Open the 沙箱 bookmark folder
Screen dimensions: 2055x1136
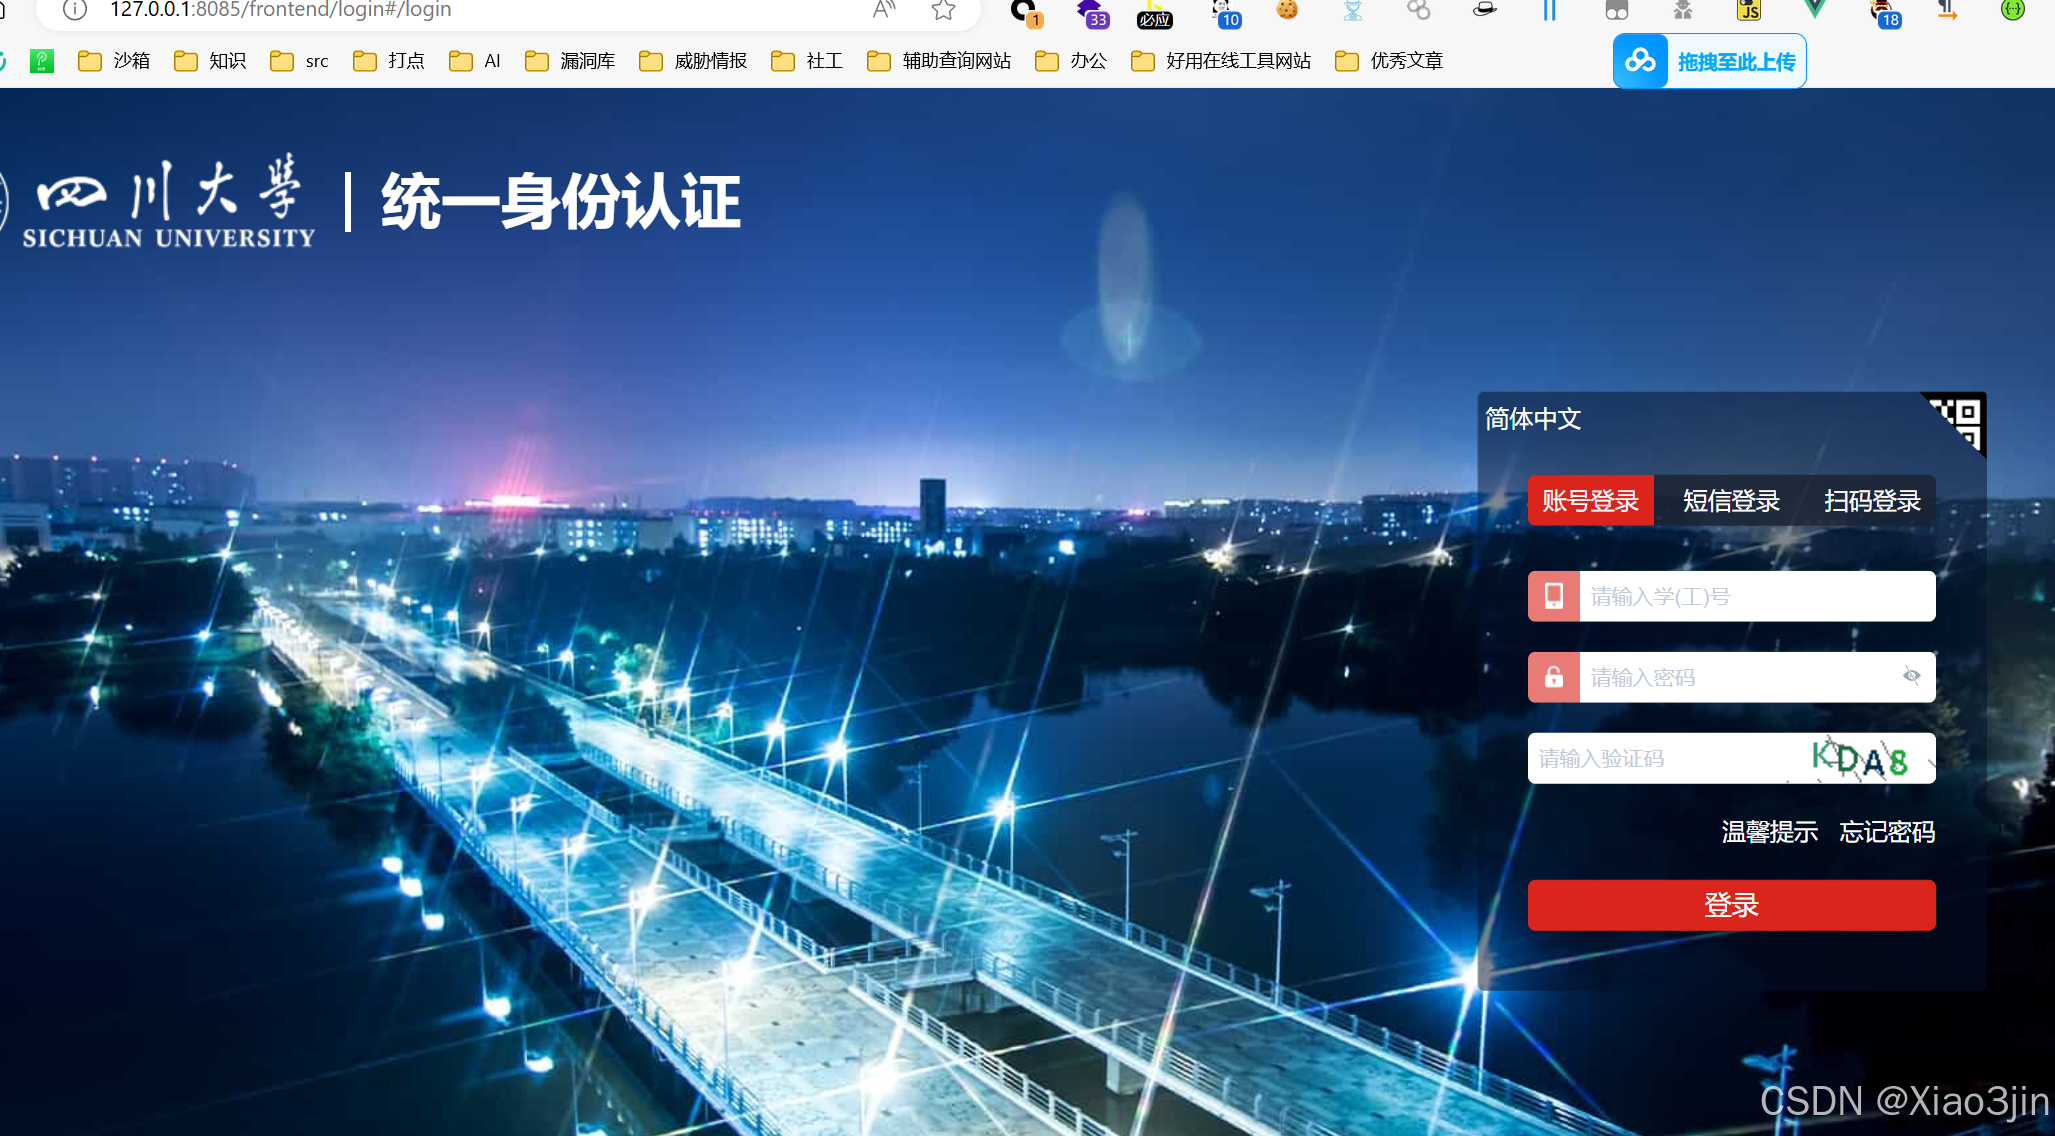click(114, 61)
